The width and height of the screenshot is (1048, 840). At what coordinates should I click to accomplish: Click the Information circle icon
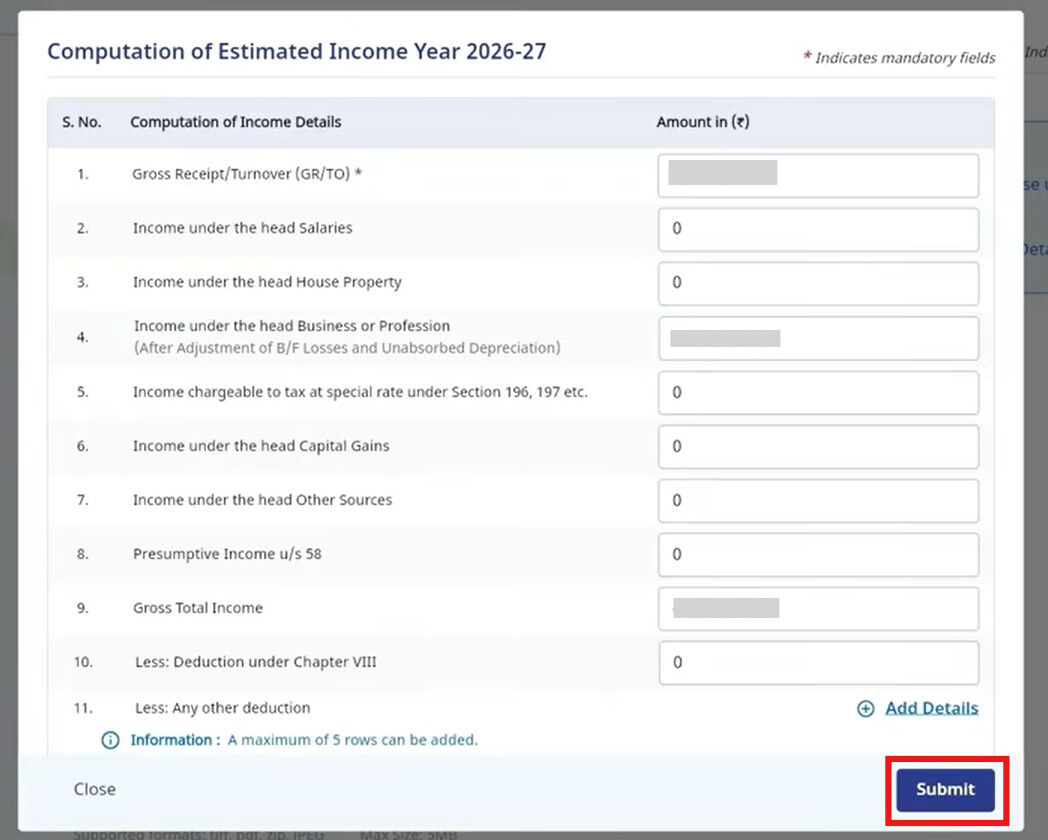111,741
